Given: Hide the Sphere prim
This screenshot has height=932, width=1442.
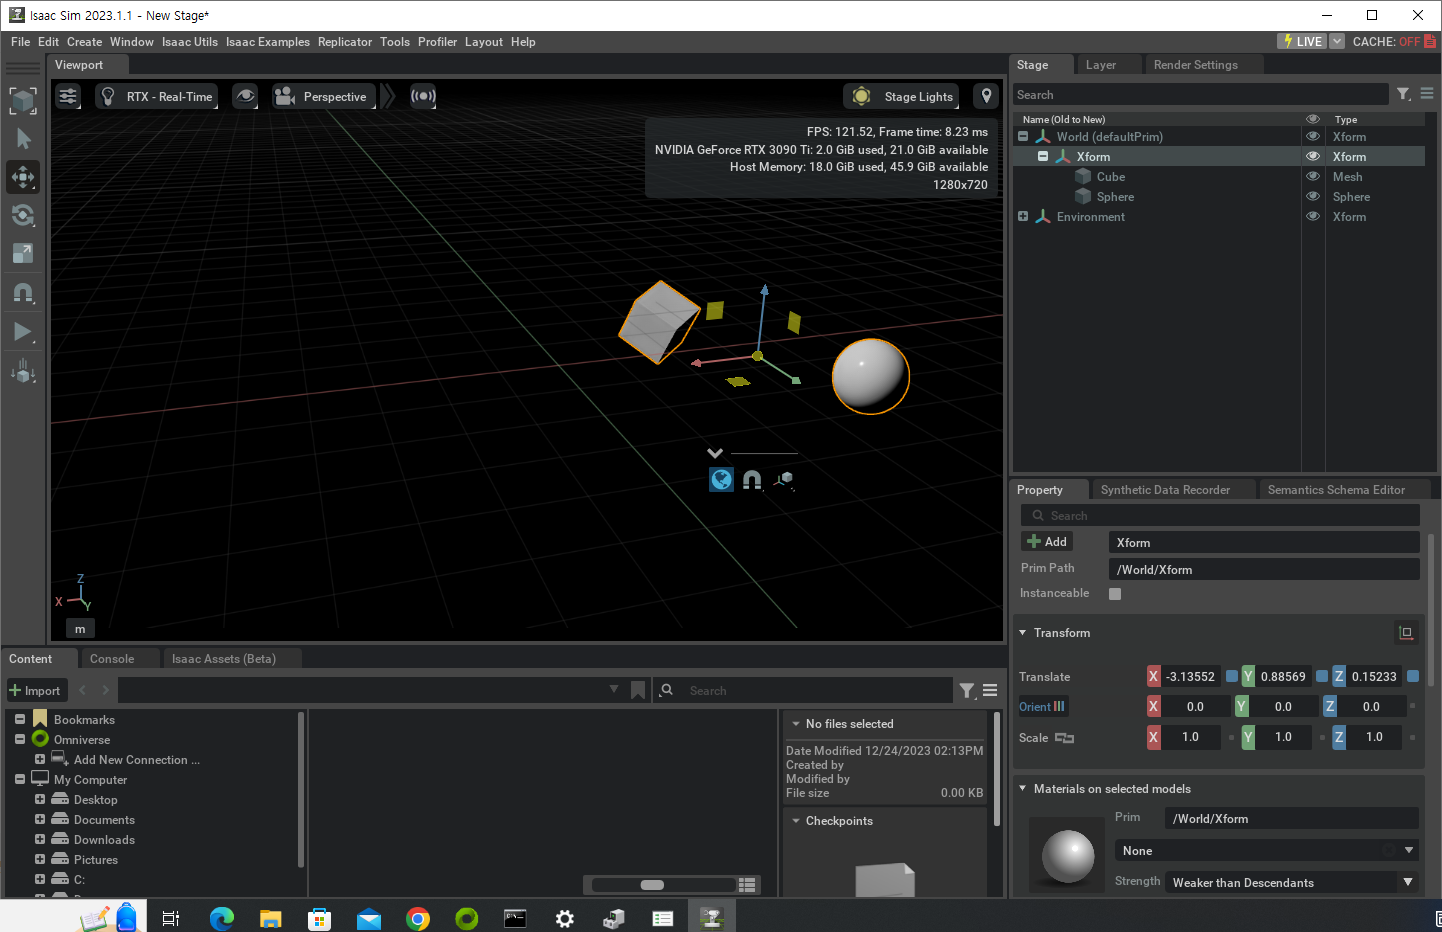Looking at the screenshot, I should click(x=1313, y=197).
